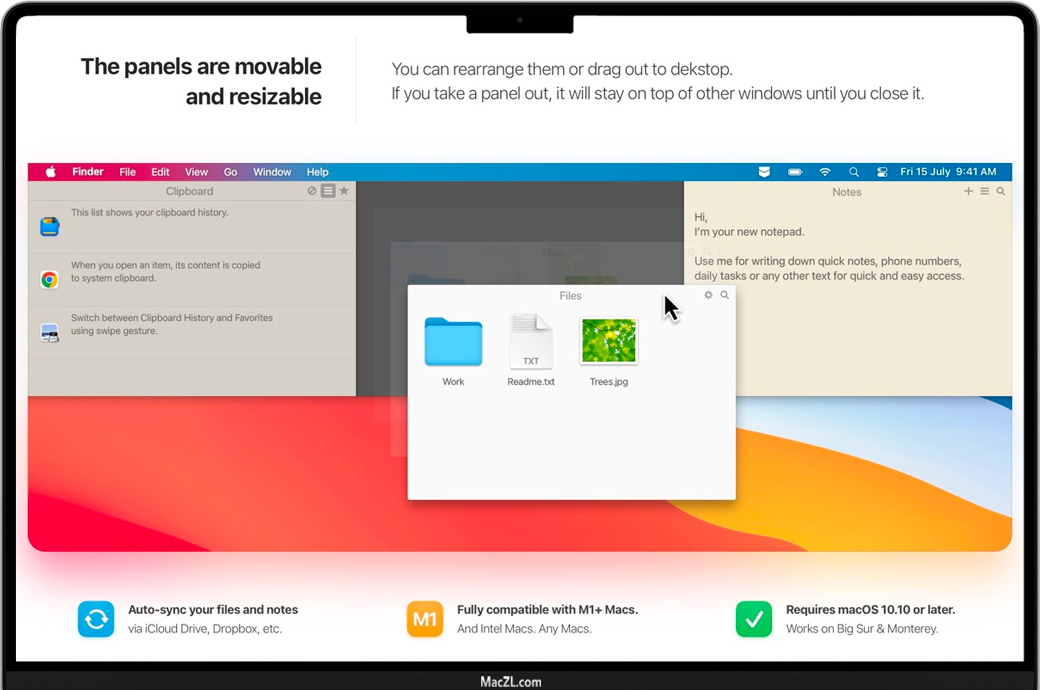
Task: Click the Files panel search icon
Action: [725, 295]
